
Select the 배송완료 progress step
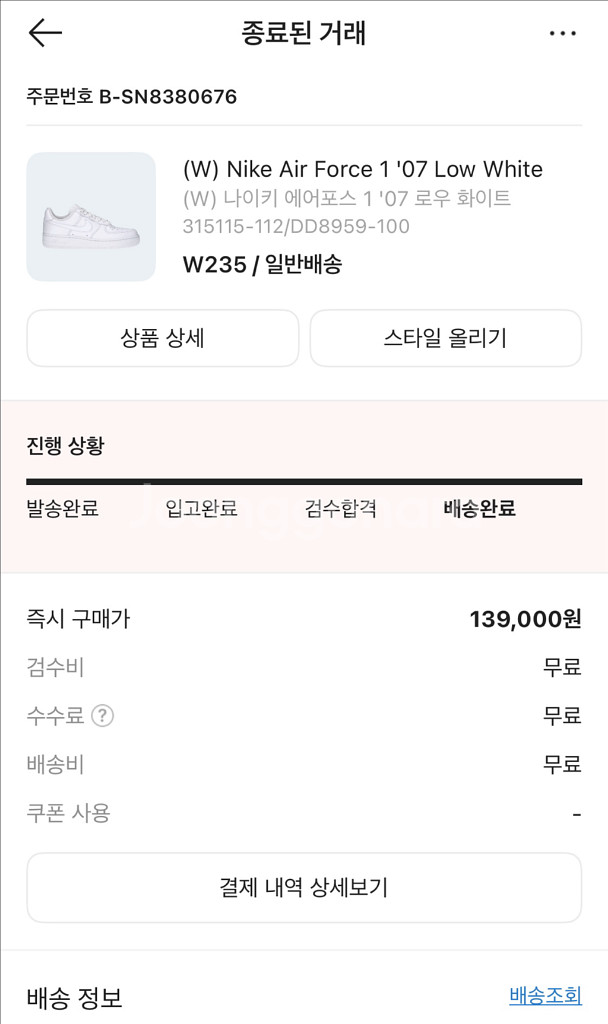coord(479,508)
